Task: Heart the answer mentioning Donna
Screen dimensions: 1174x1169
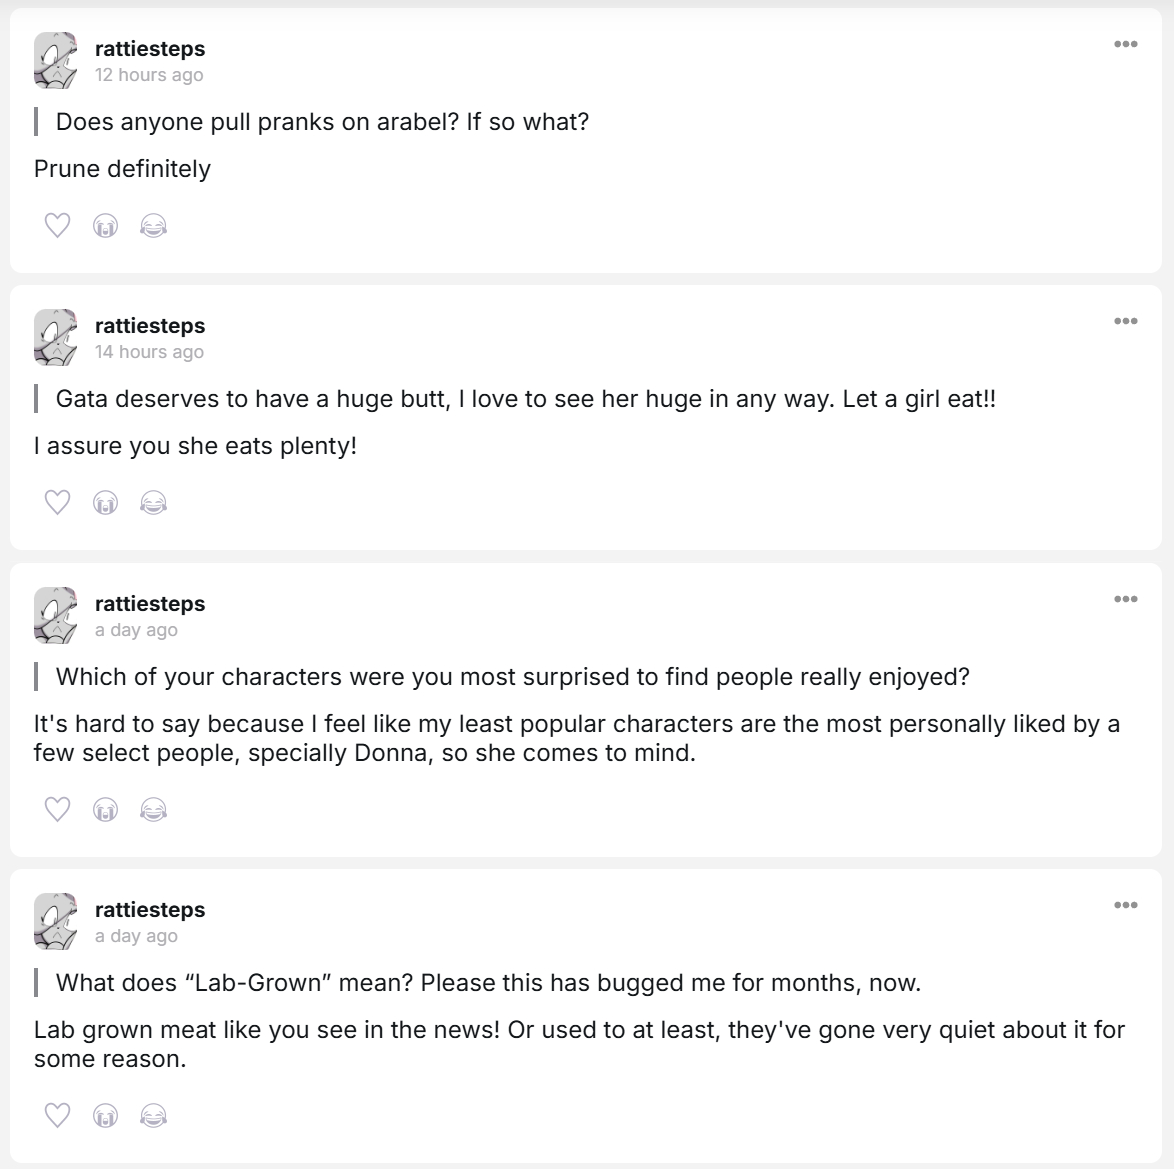Action: 58,809
